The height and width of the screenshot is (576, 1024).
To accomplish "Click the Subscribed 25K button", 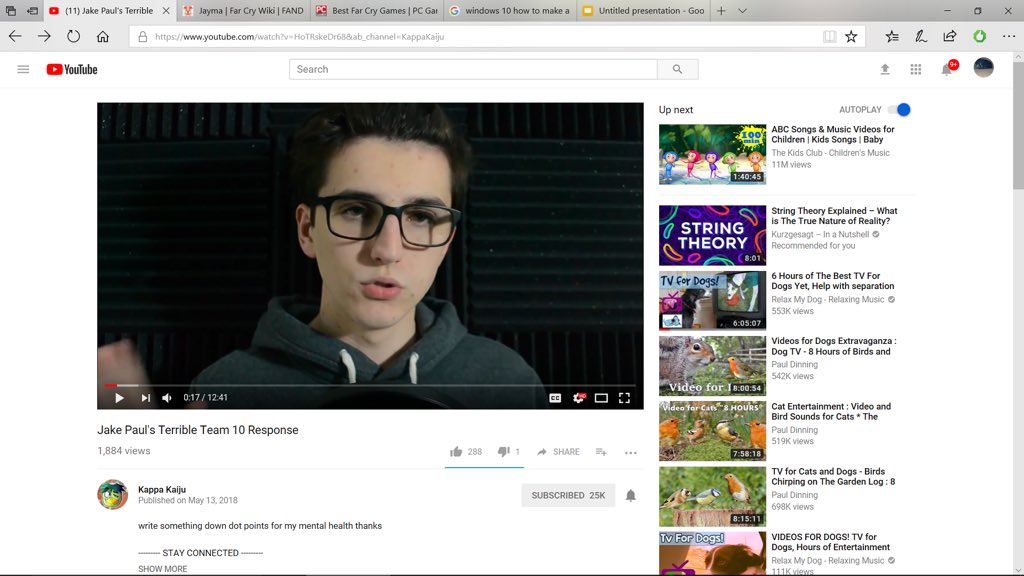I will pos(568,495).
